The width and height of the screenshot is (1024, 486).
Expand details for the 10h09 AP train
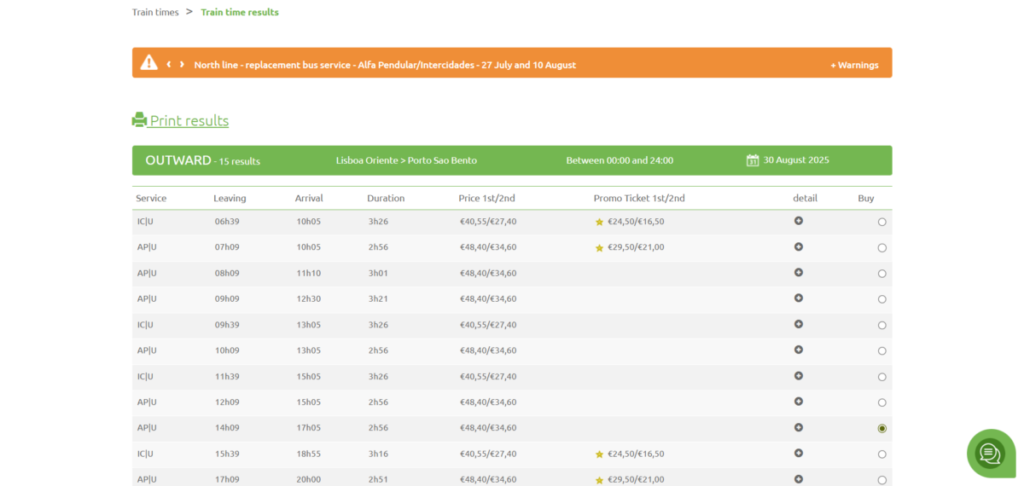pos(798,349)
